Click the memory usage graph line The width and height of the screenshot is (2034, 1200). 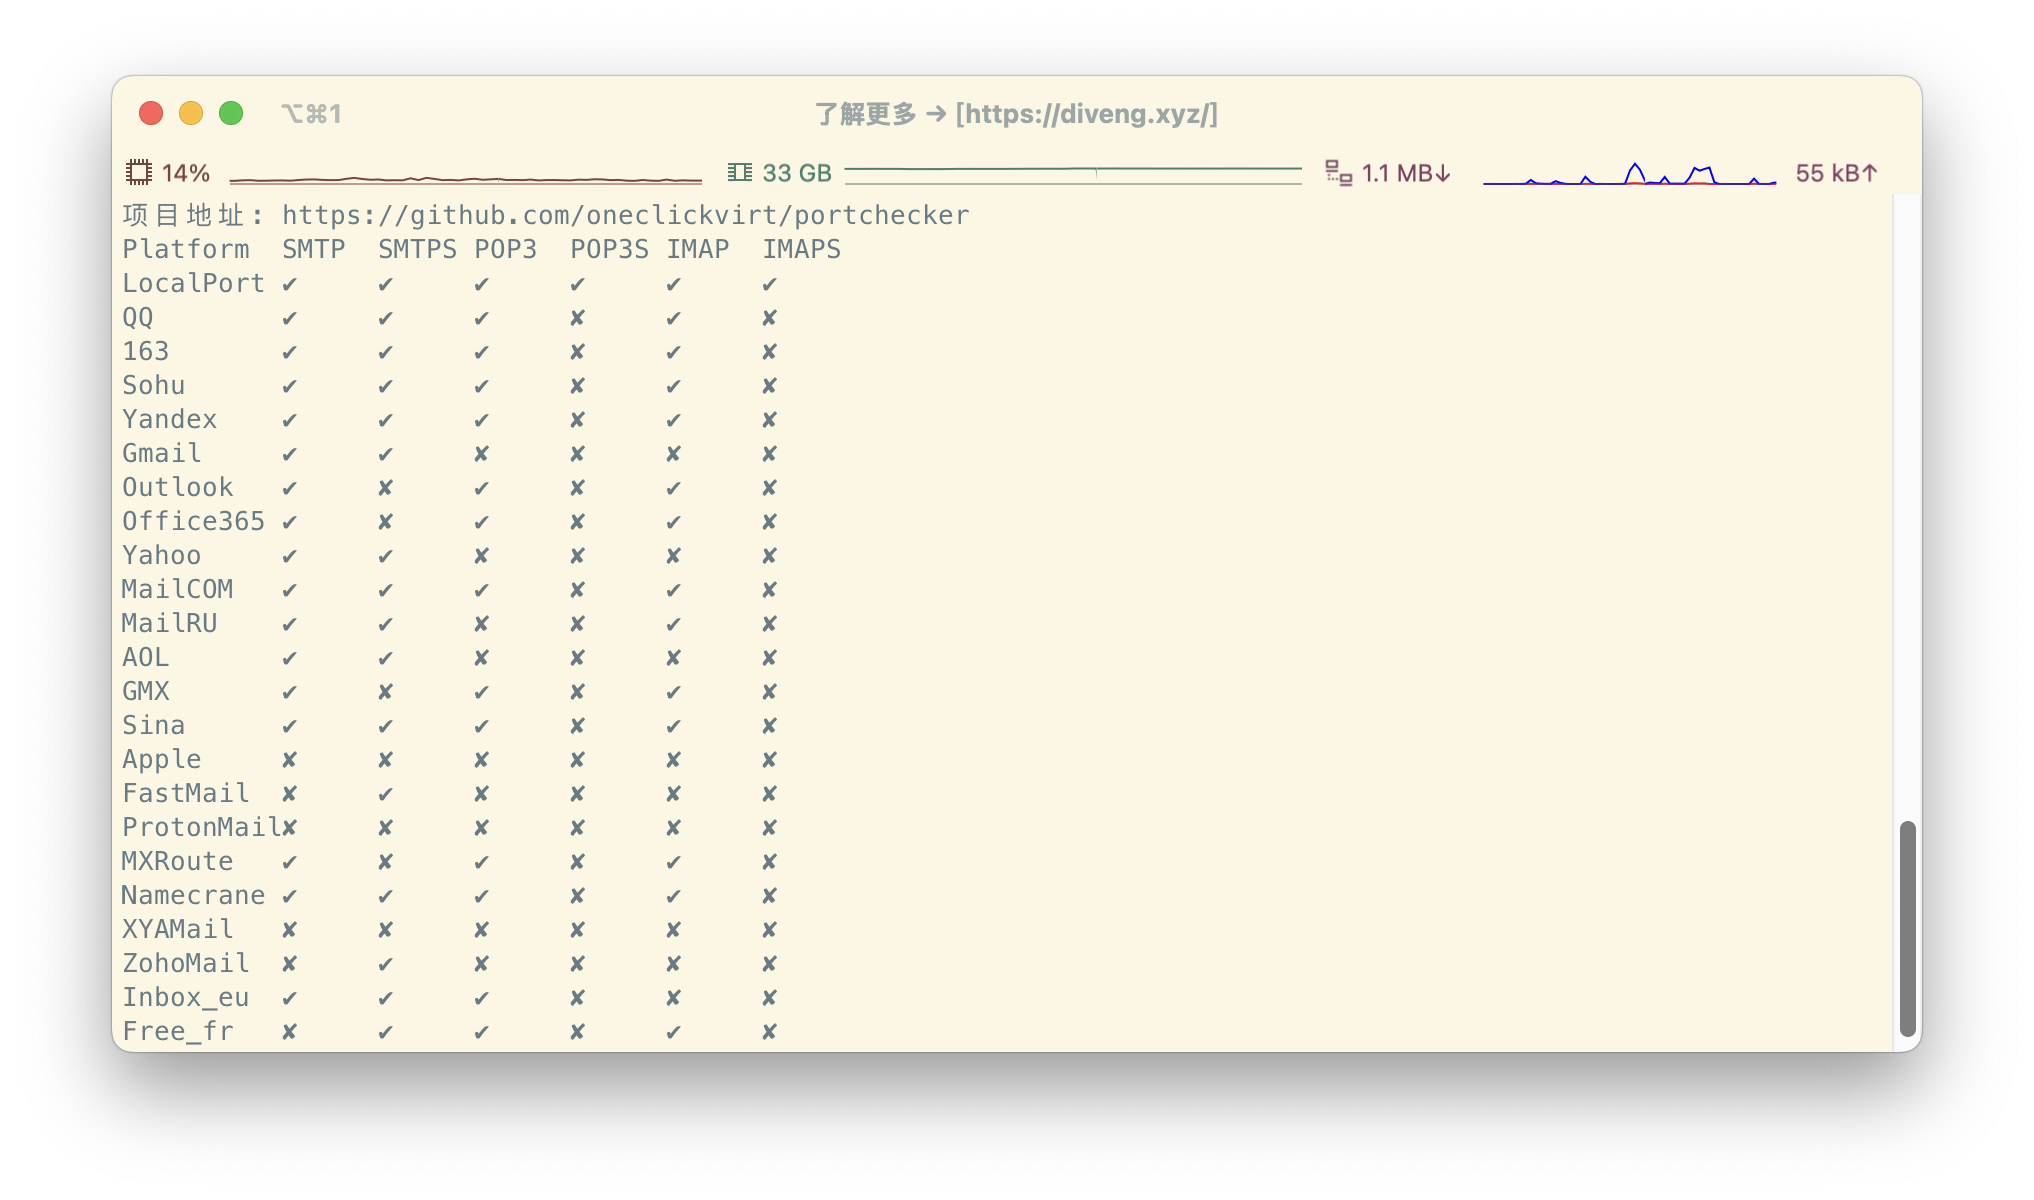1073,175
